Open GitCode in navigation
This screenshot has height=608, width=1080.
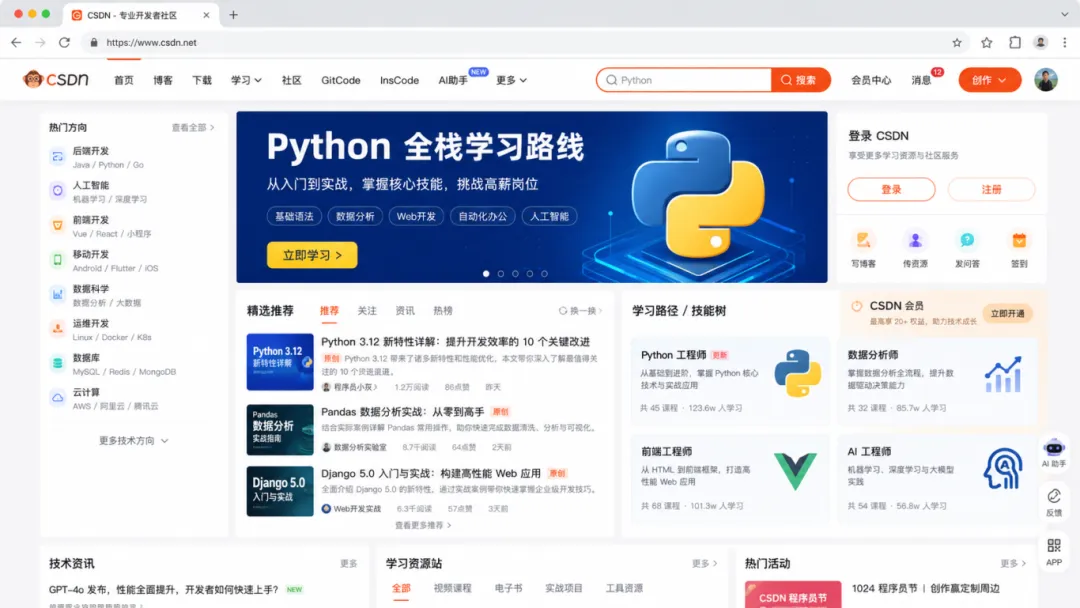[x=340, y=81]
